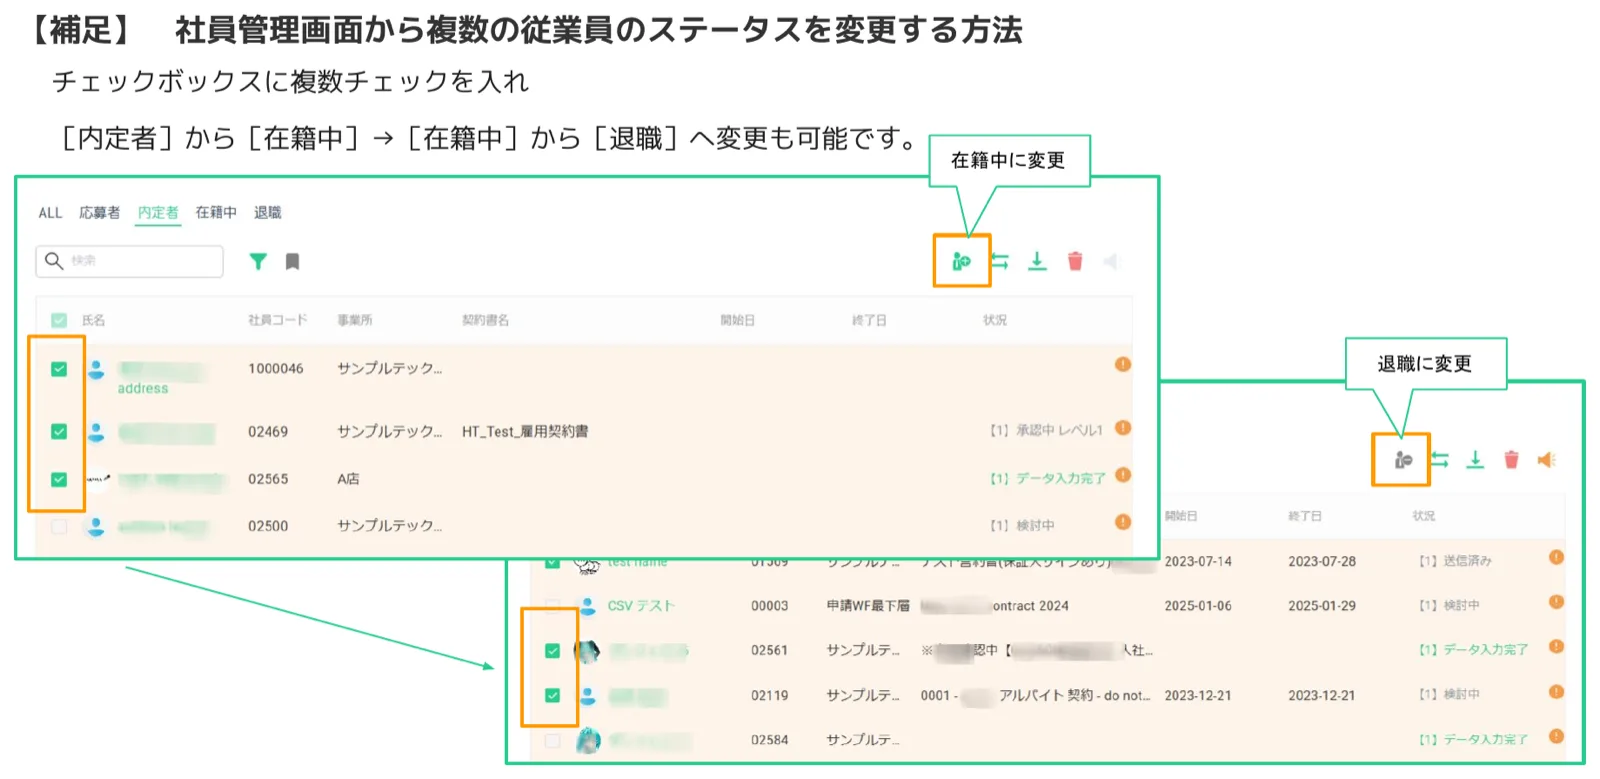Click the orange alert icon in row 1000046
1600x779 pixels.
pos(1123,364)
